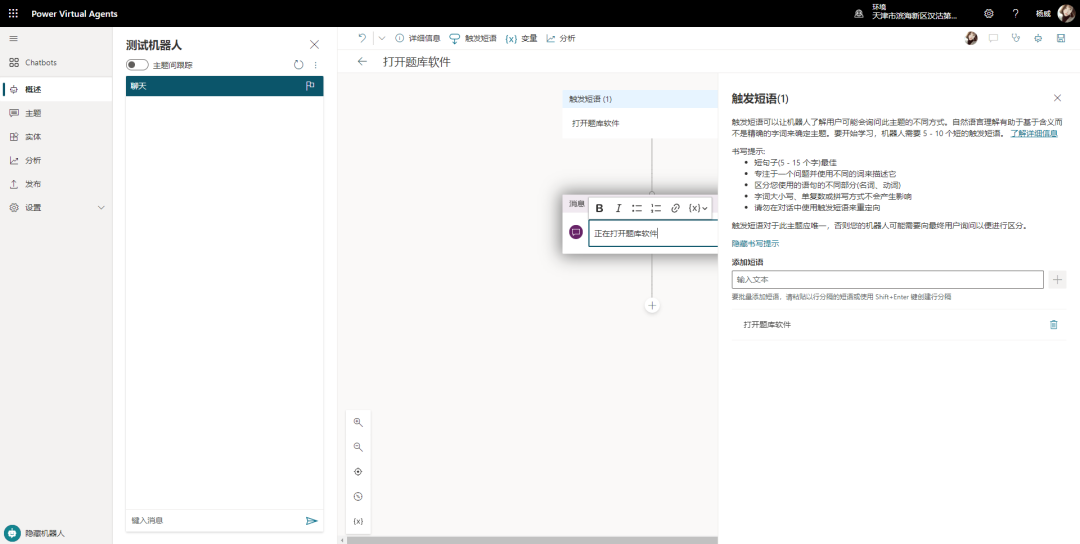Open insert variable {x} dropdown
Image resolution: width=1080 pixels, height=544 pixels.
[x=698, y=208]
